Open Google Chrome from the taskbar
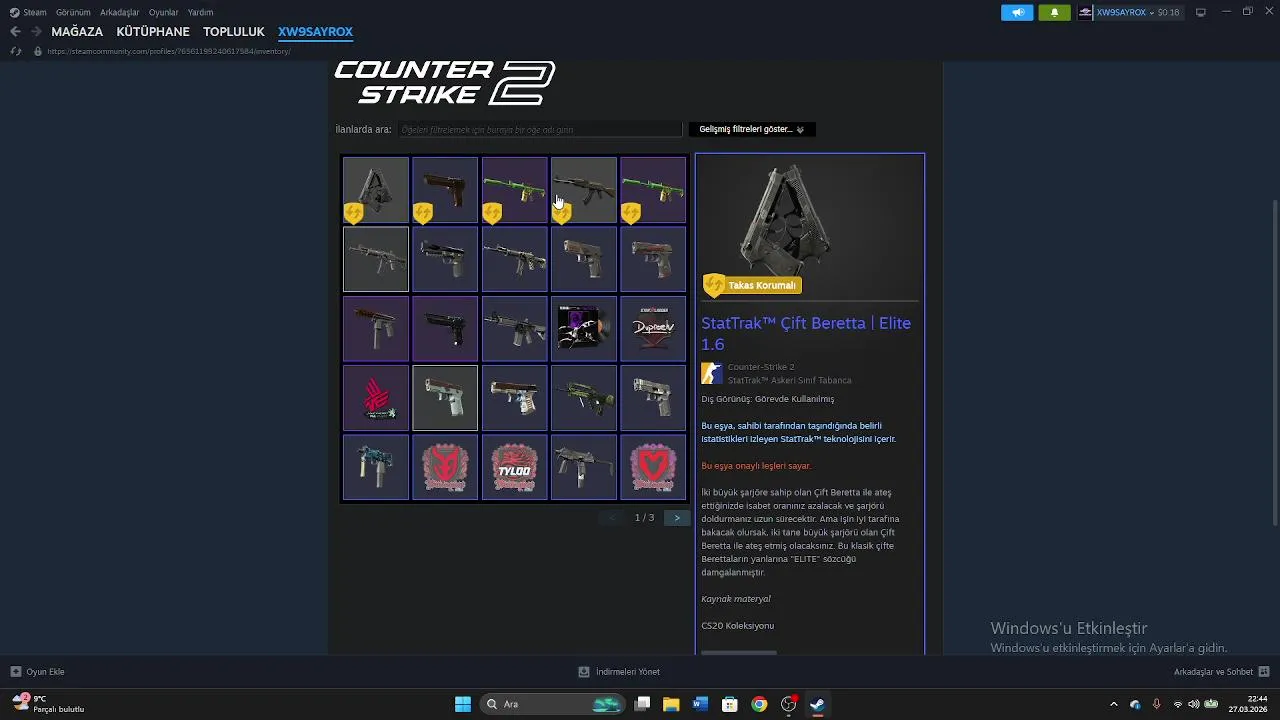This screenshot has height=720, width=1280. point(759,704)
